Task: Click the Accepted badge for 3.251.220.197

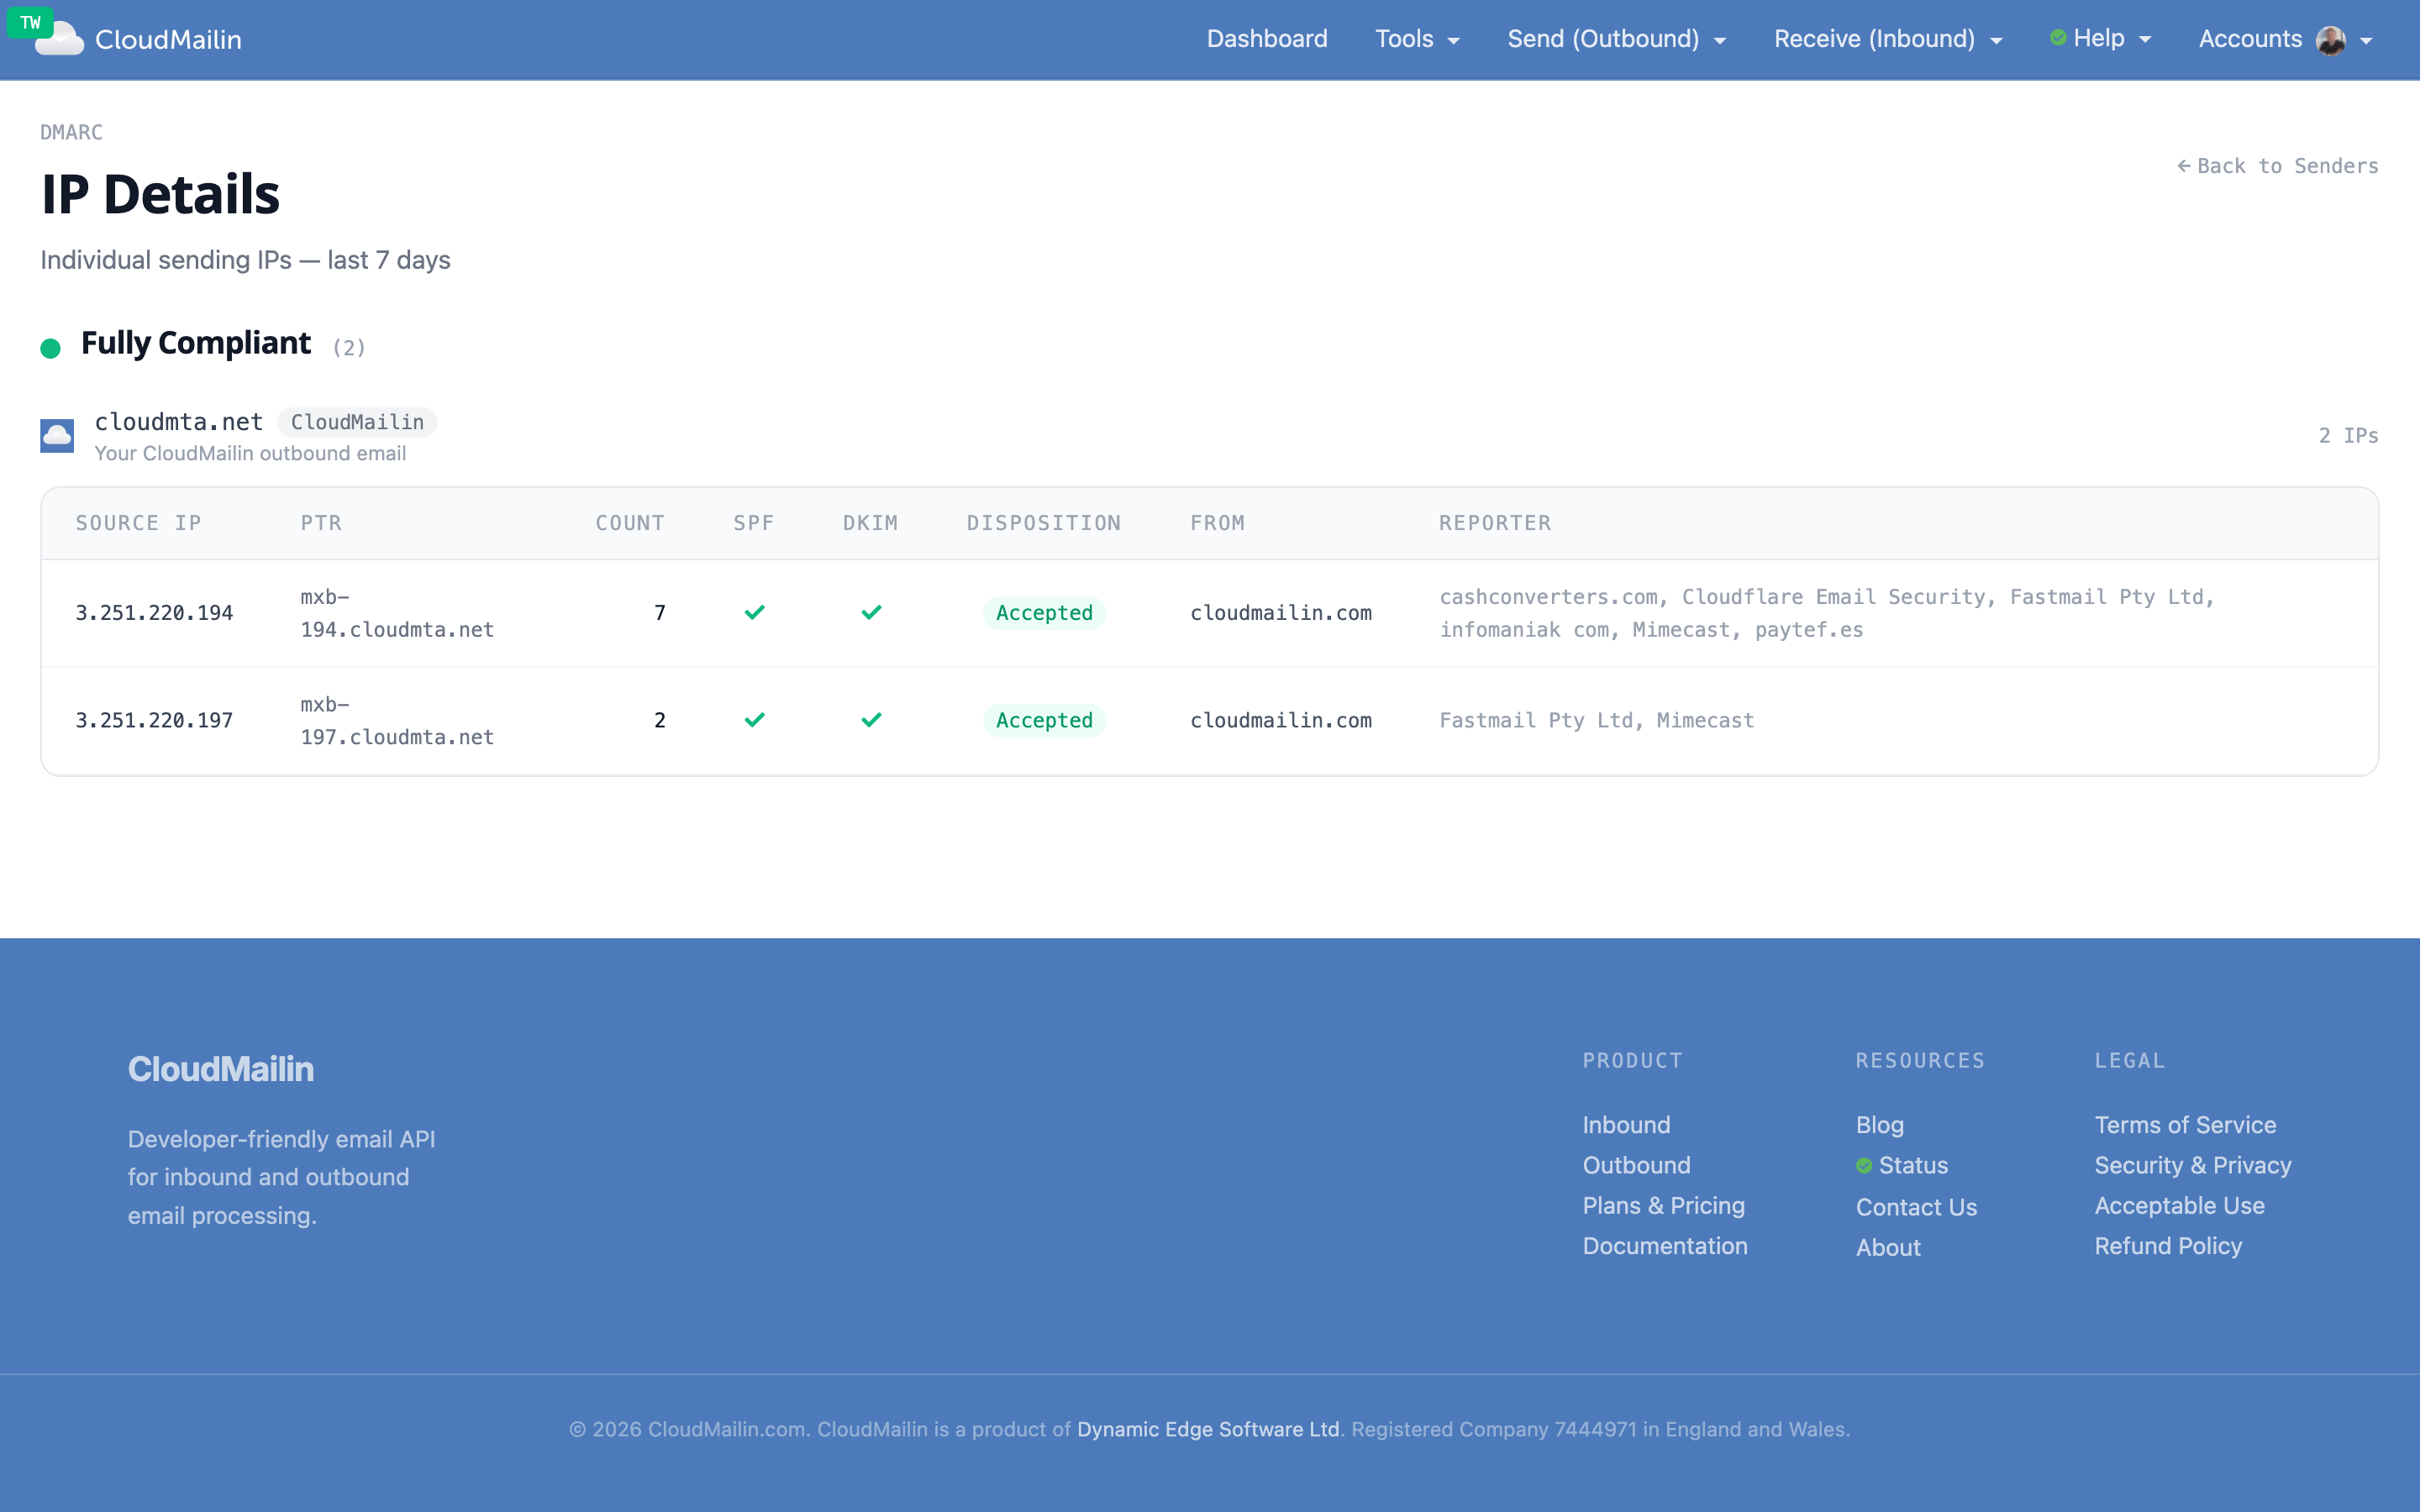Action: 1044,720
